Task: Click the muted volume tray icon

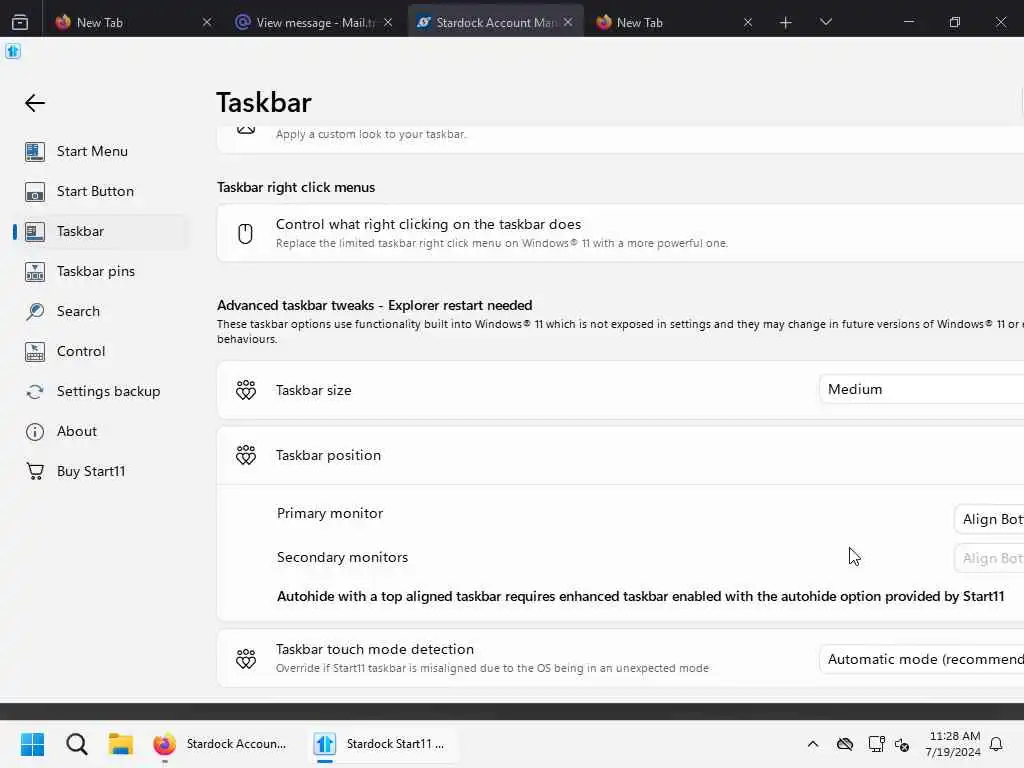Action: [903, 744]
